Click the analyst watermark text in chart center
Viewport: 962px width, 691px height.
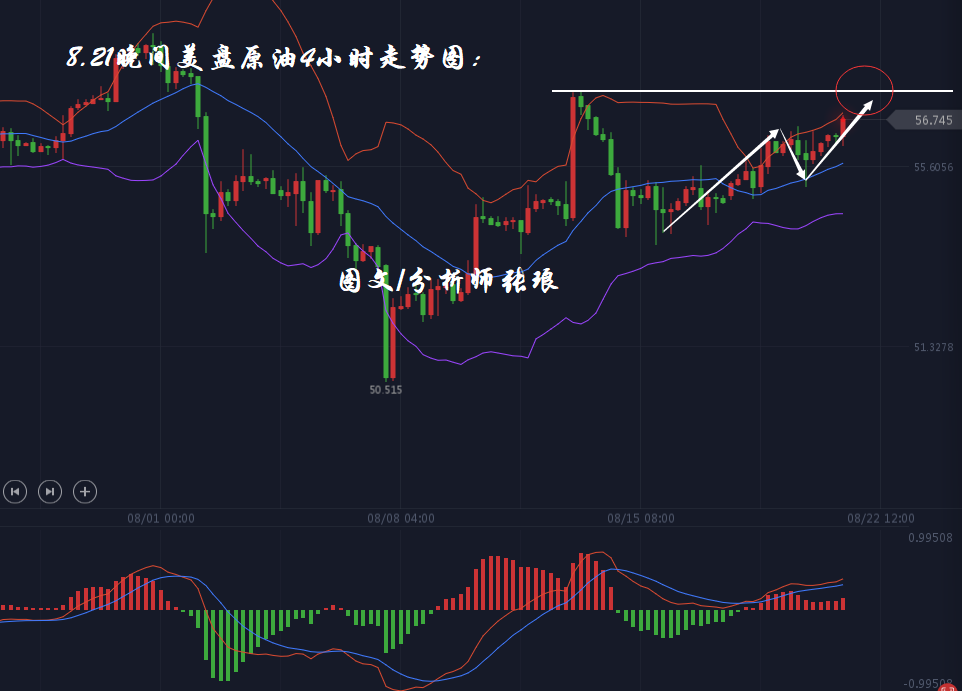click(448, 281)
